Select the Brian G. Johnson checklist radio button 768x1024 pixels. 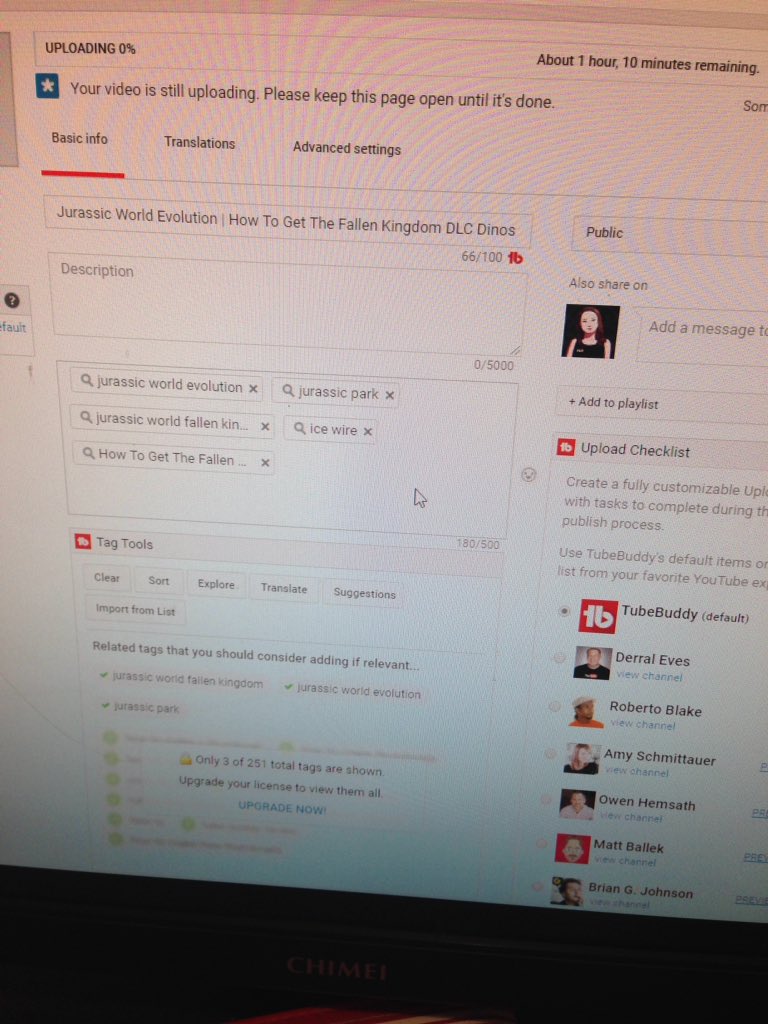pyautogui.click(x=537, y=887)
